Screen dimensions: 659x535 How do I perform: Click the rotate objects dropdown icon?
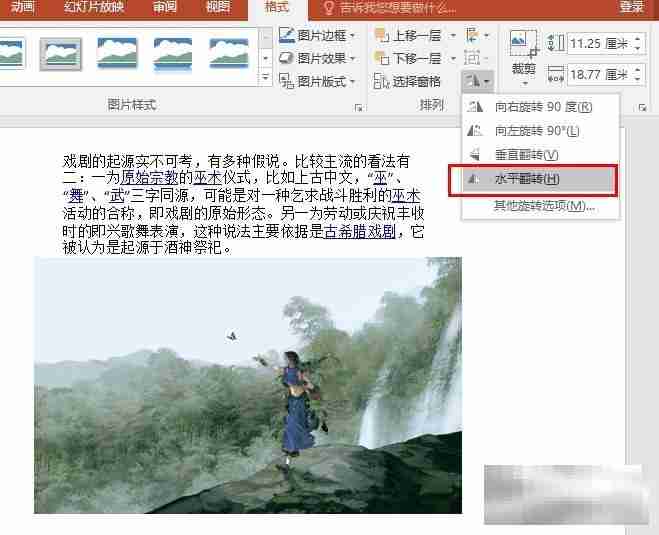(x=477, y=81)
